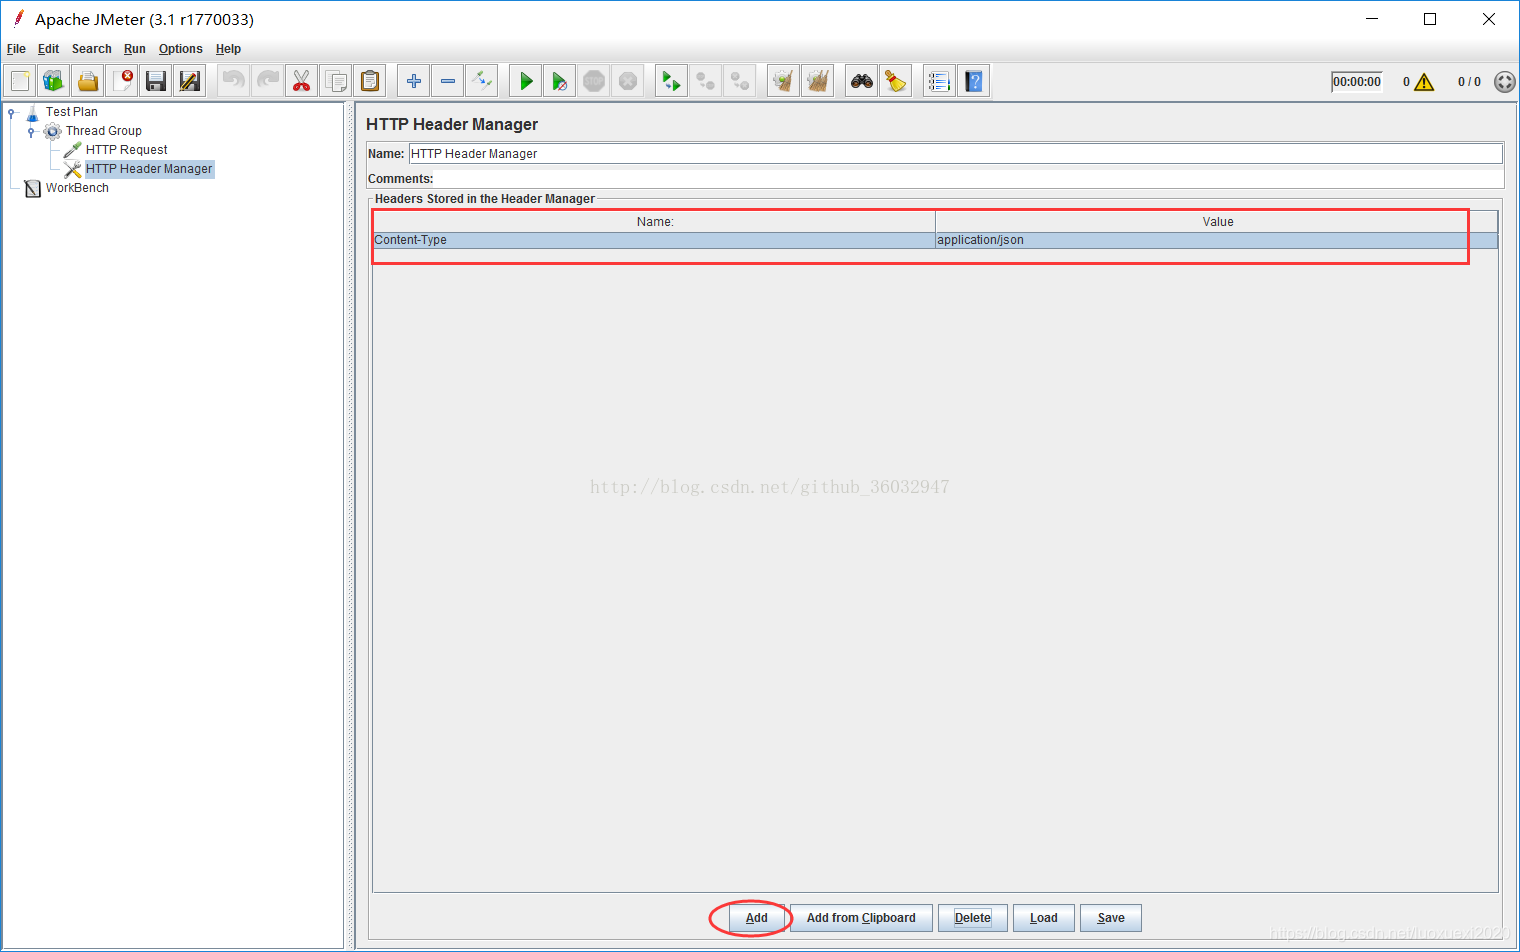This screenshot has width=1520, height=952.
Task: Click the Undo arrow icon
Action: point(234,81)
